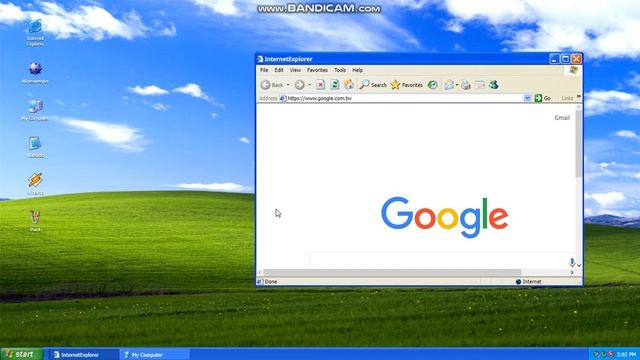This screenshot has width=640, height=360.
Task: Open the Favorites menu in the menu bar
Action: point(317,70)
